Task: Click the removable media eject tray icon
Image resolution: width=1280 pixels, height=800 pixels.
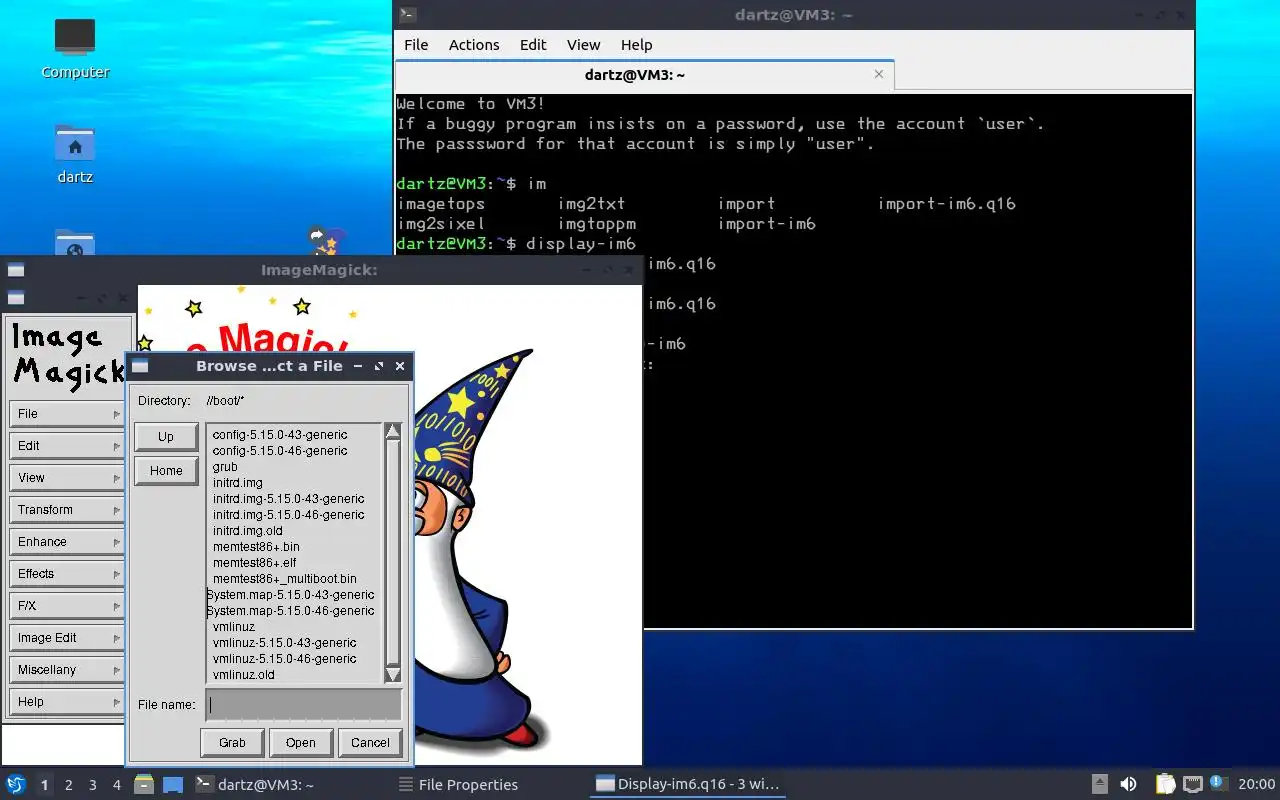Action: coord(1099,784)
